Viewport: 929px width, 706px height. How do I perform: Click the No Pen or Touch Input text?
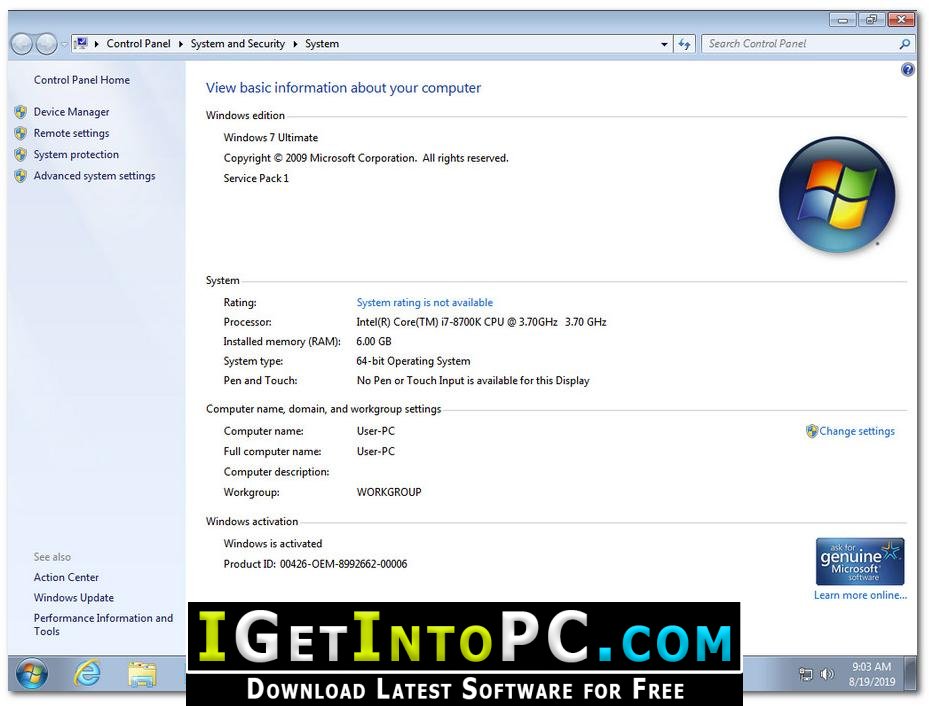[x=473, y=381]
